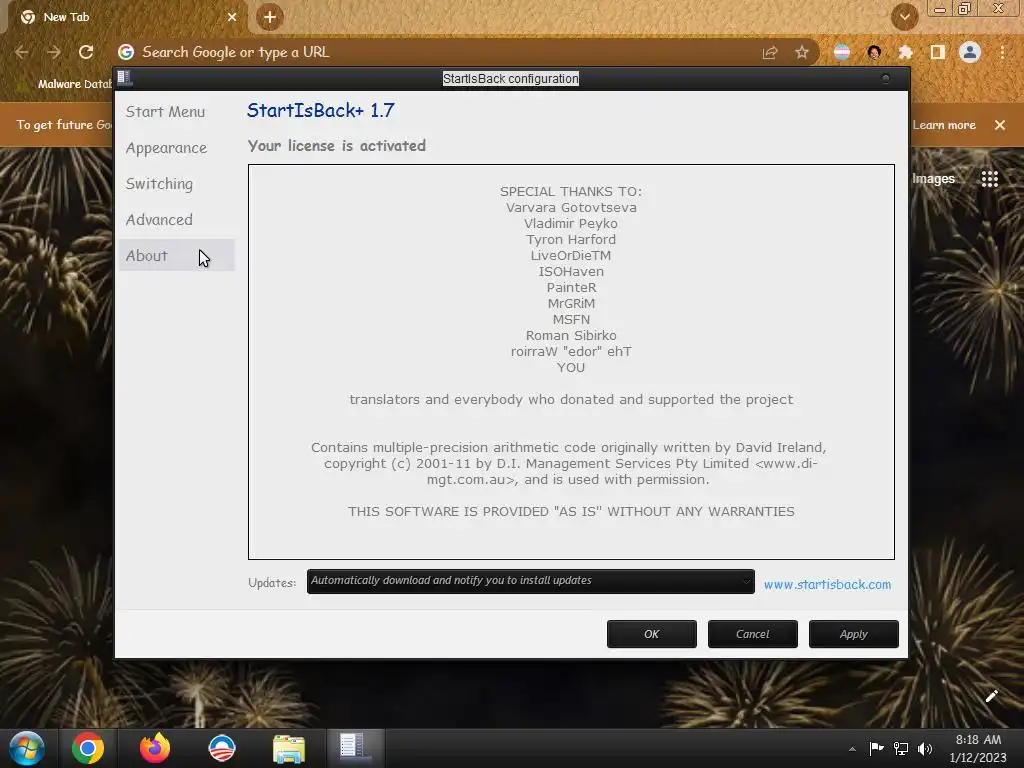Close the StartIsBack dialog via title bar button
The image size is (1024, 768).
click(x=886, y=78)
